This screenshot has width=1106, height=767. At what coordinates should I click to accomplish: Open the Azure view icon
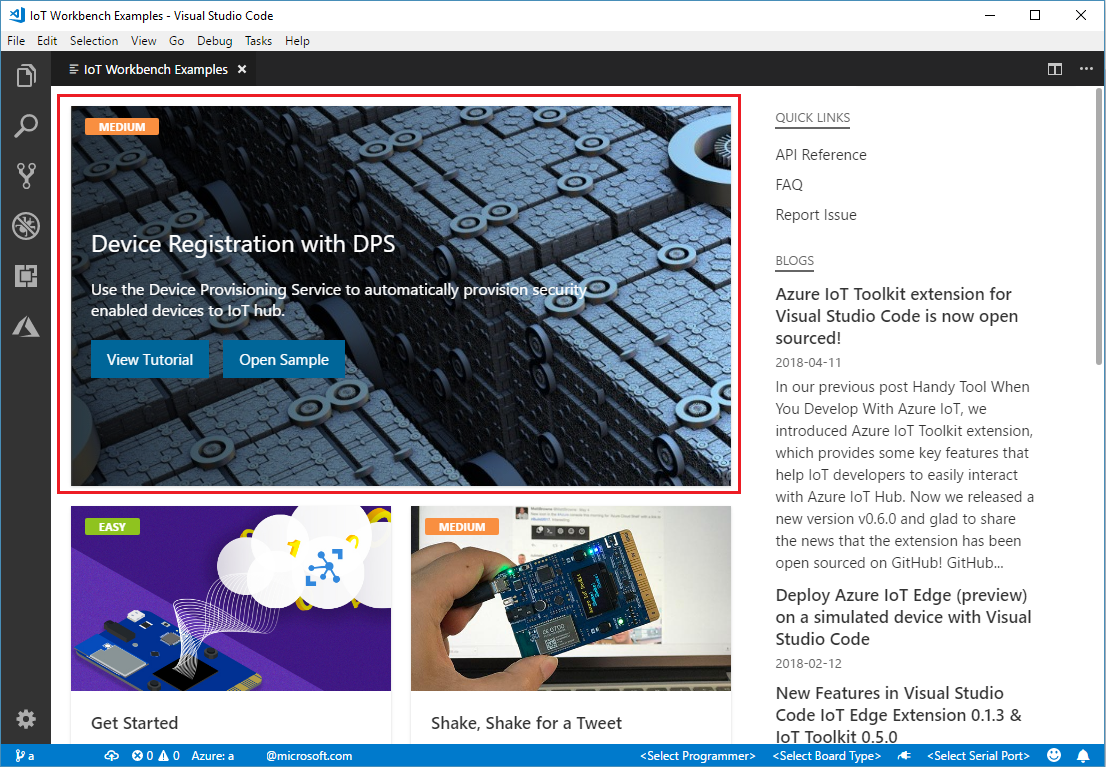pos(26,326)
